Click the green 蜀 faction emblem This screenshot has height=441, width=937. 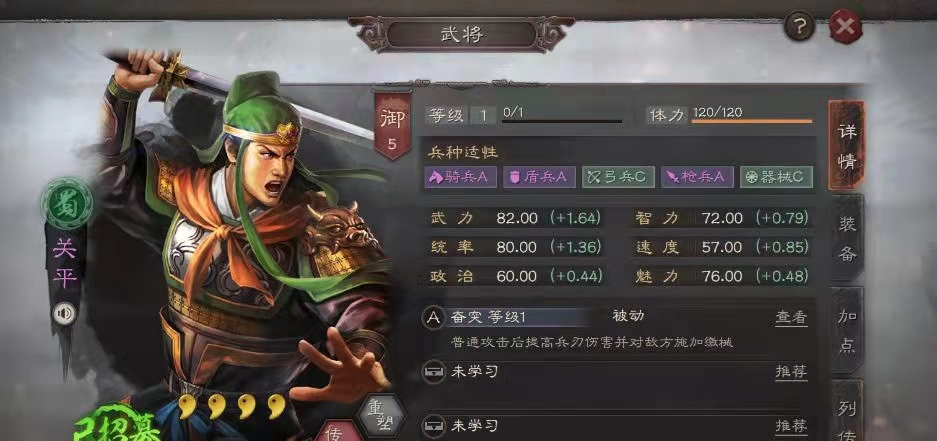(66, 204)
